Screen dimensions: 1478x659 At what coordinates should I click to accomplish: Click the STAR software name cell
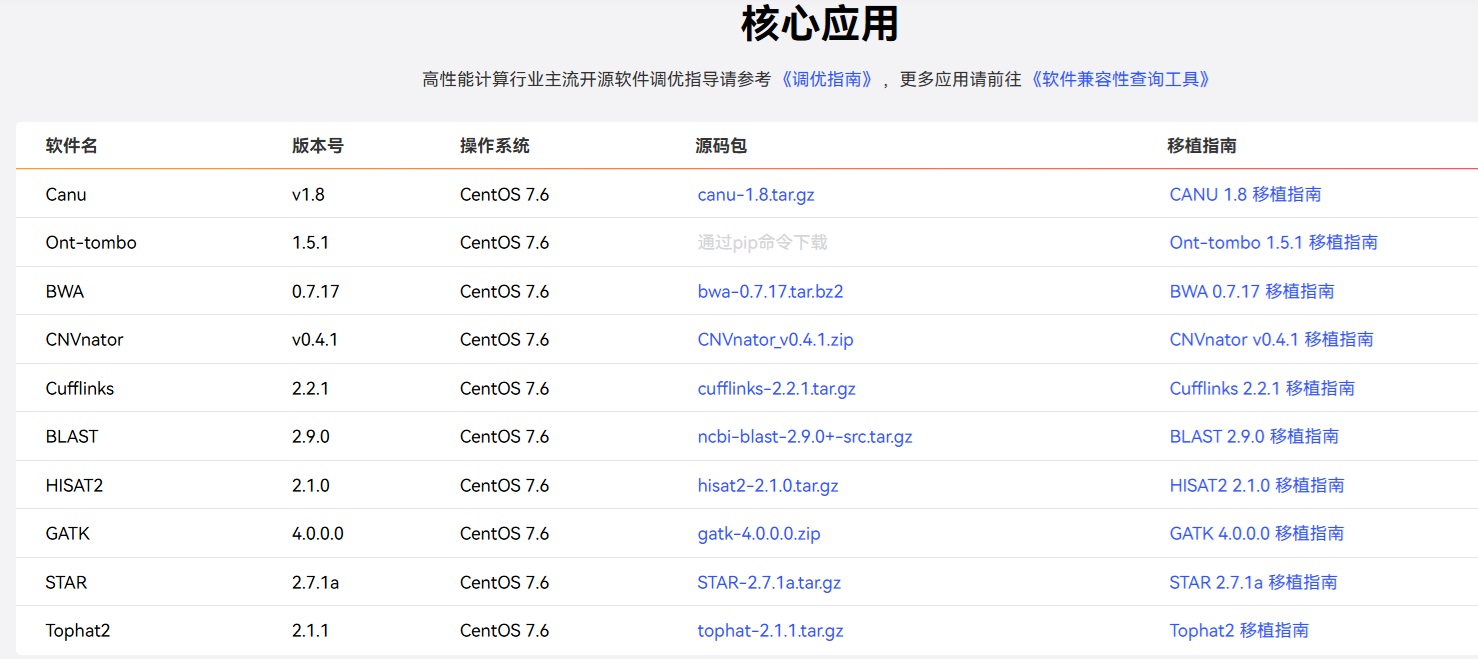(67, 582)
